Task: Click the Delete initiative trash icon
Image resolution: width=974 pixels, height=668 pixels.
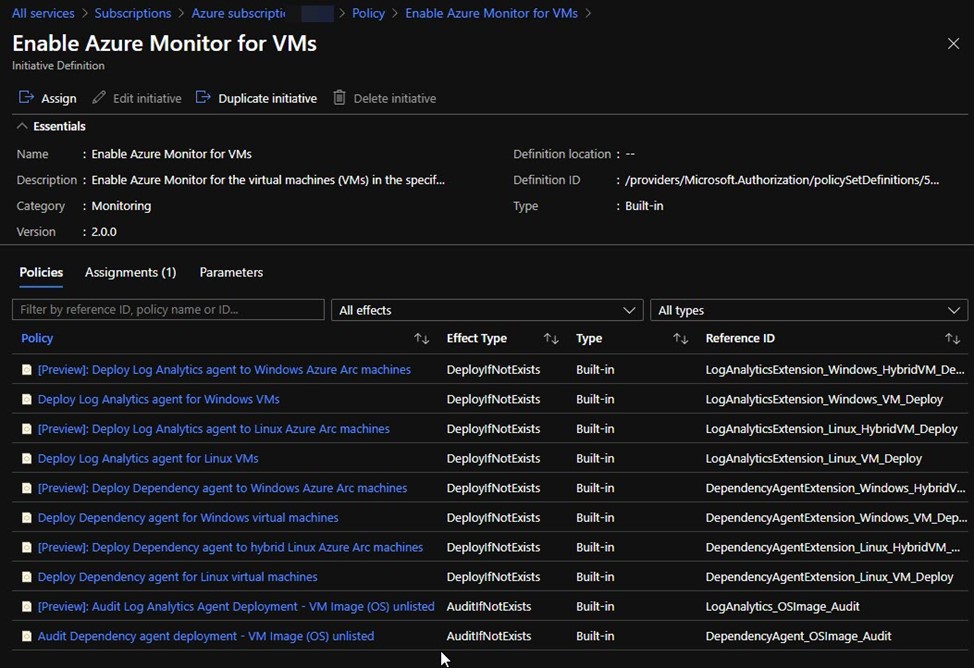Action: click(340, 98)
